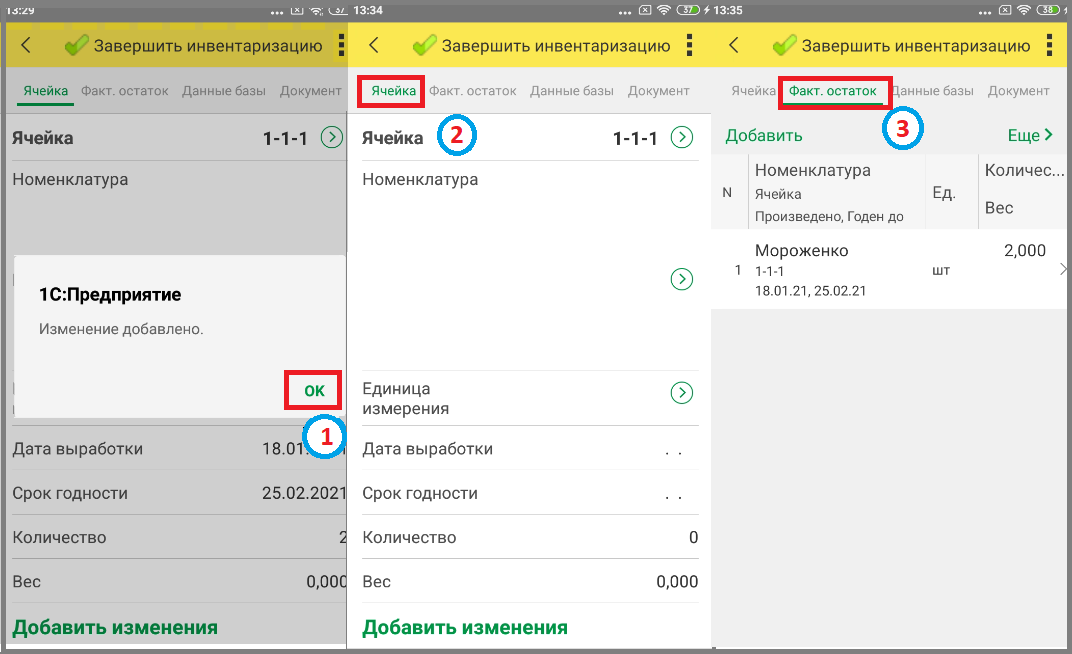Image resolution: width=1072 pixels, height=654 pixels.
Task: Go back using arrow in middle screen
Action: coord(373,45)
